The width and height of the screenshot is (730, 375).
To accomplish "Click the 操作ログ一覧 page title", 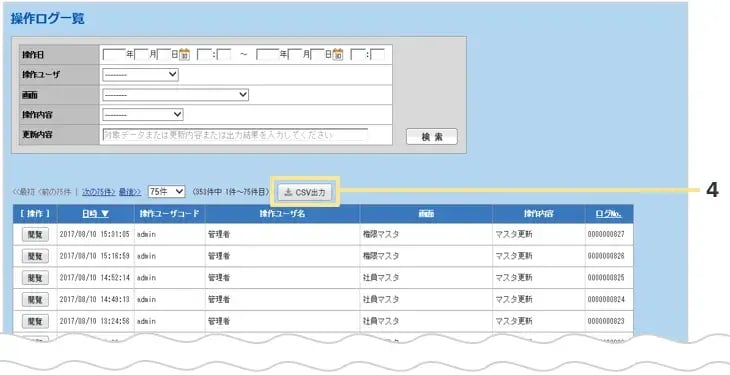I will [x=47, y=19].
